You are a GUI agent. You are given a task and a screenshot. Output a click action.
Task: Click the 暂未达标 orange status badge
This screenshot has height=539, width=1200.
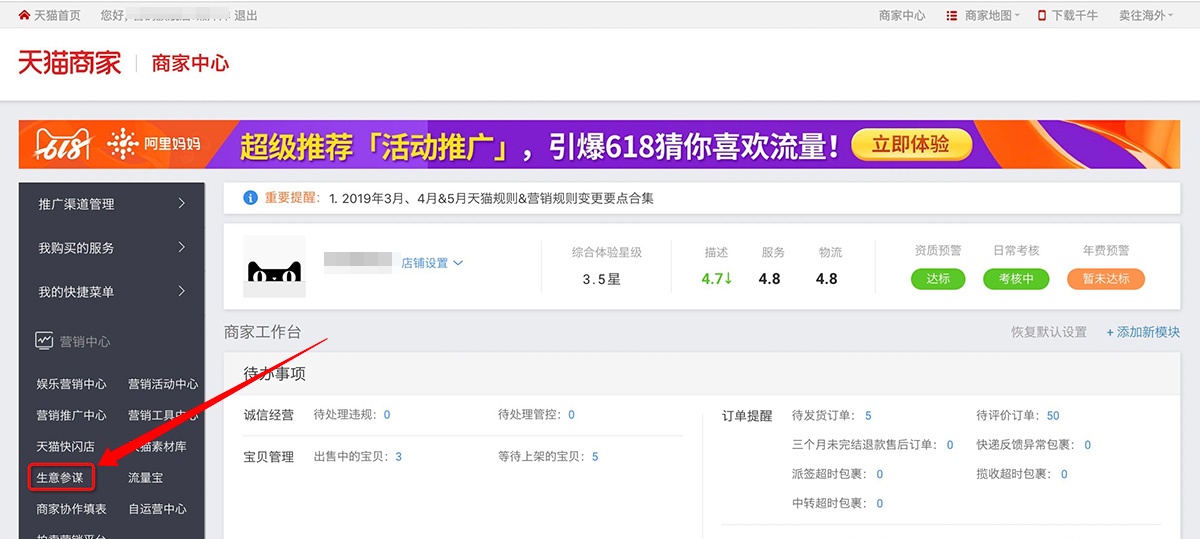[x=1105, y=279]
